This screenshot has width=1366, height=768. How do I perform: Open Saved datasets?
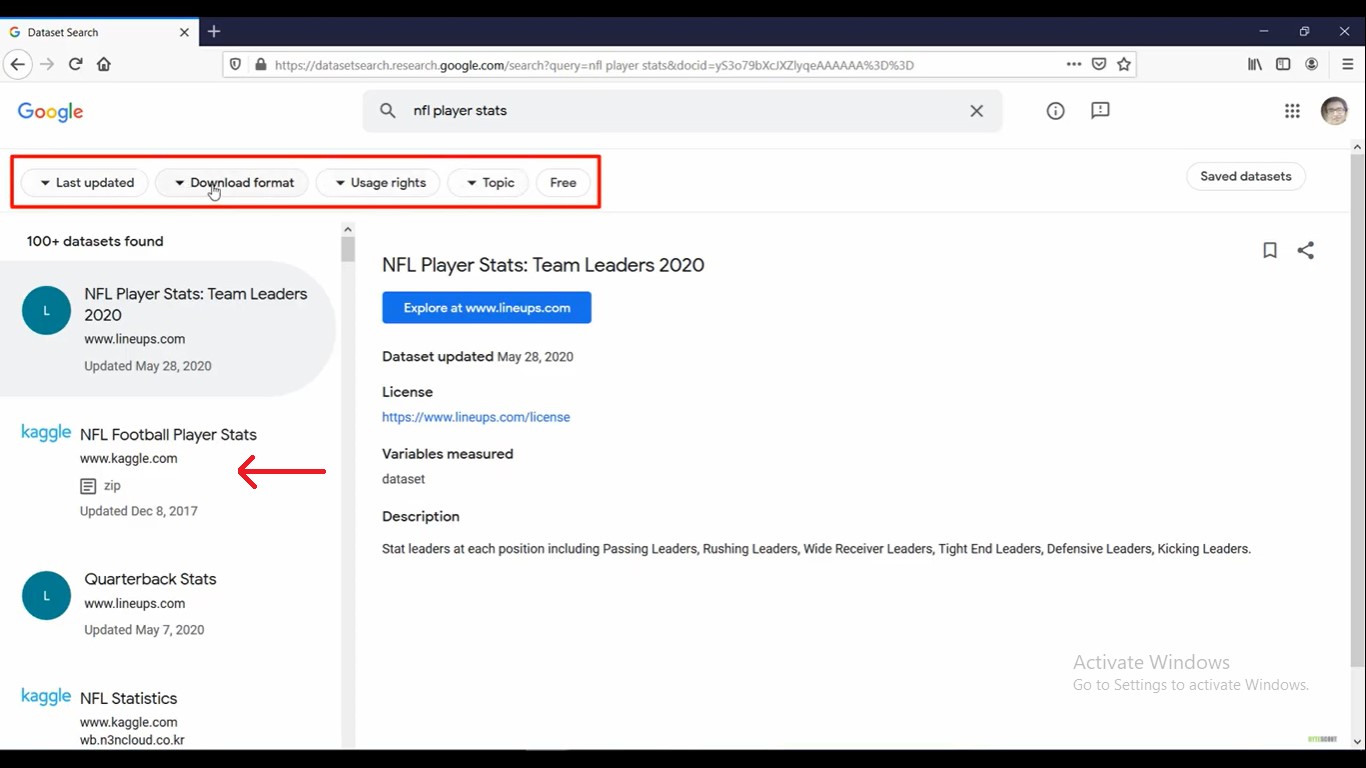[x=1246, y=176]
